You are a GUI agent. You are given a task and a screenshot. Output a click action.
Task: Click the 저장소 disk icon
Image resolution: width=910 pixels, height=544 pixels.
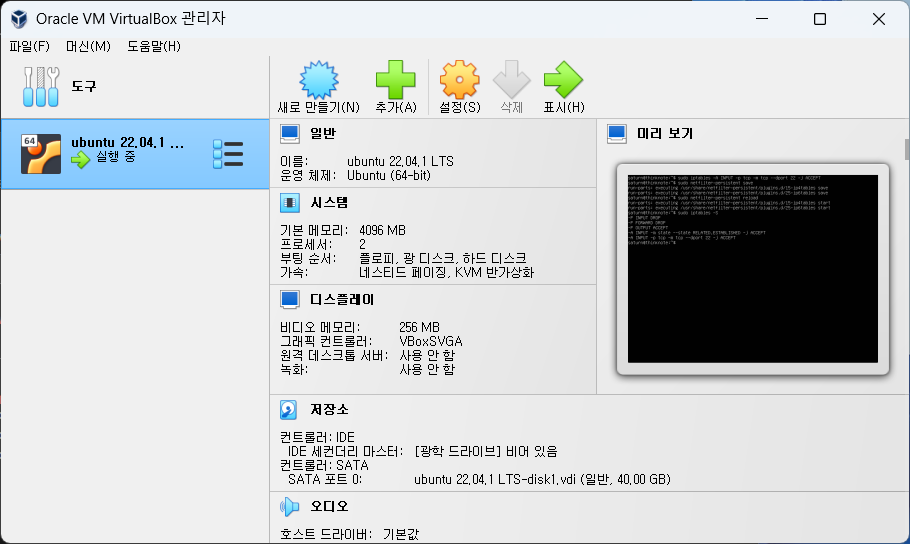tap(288, 410)
